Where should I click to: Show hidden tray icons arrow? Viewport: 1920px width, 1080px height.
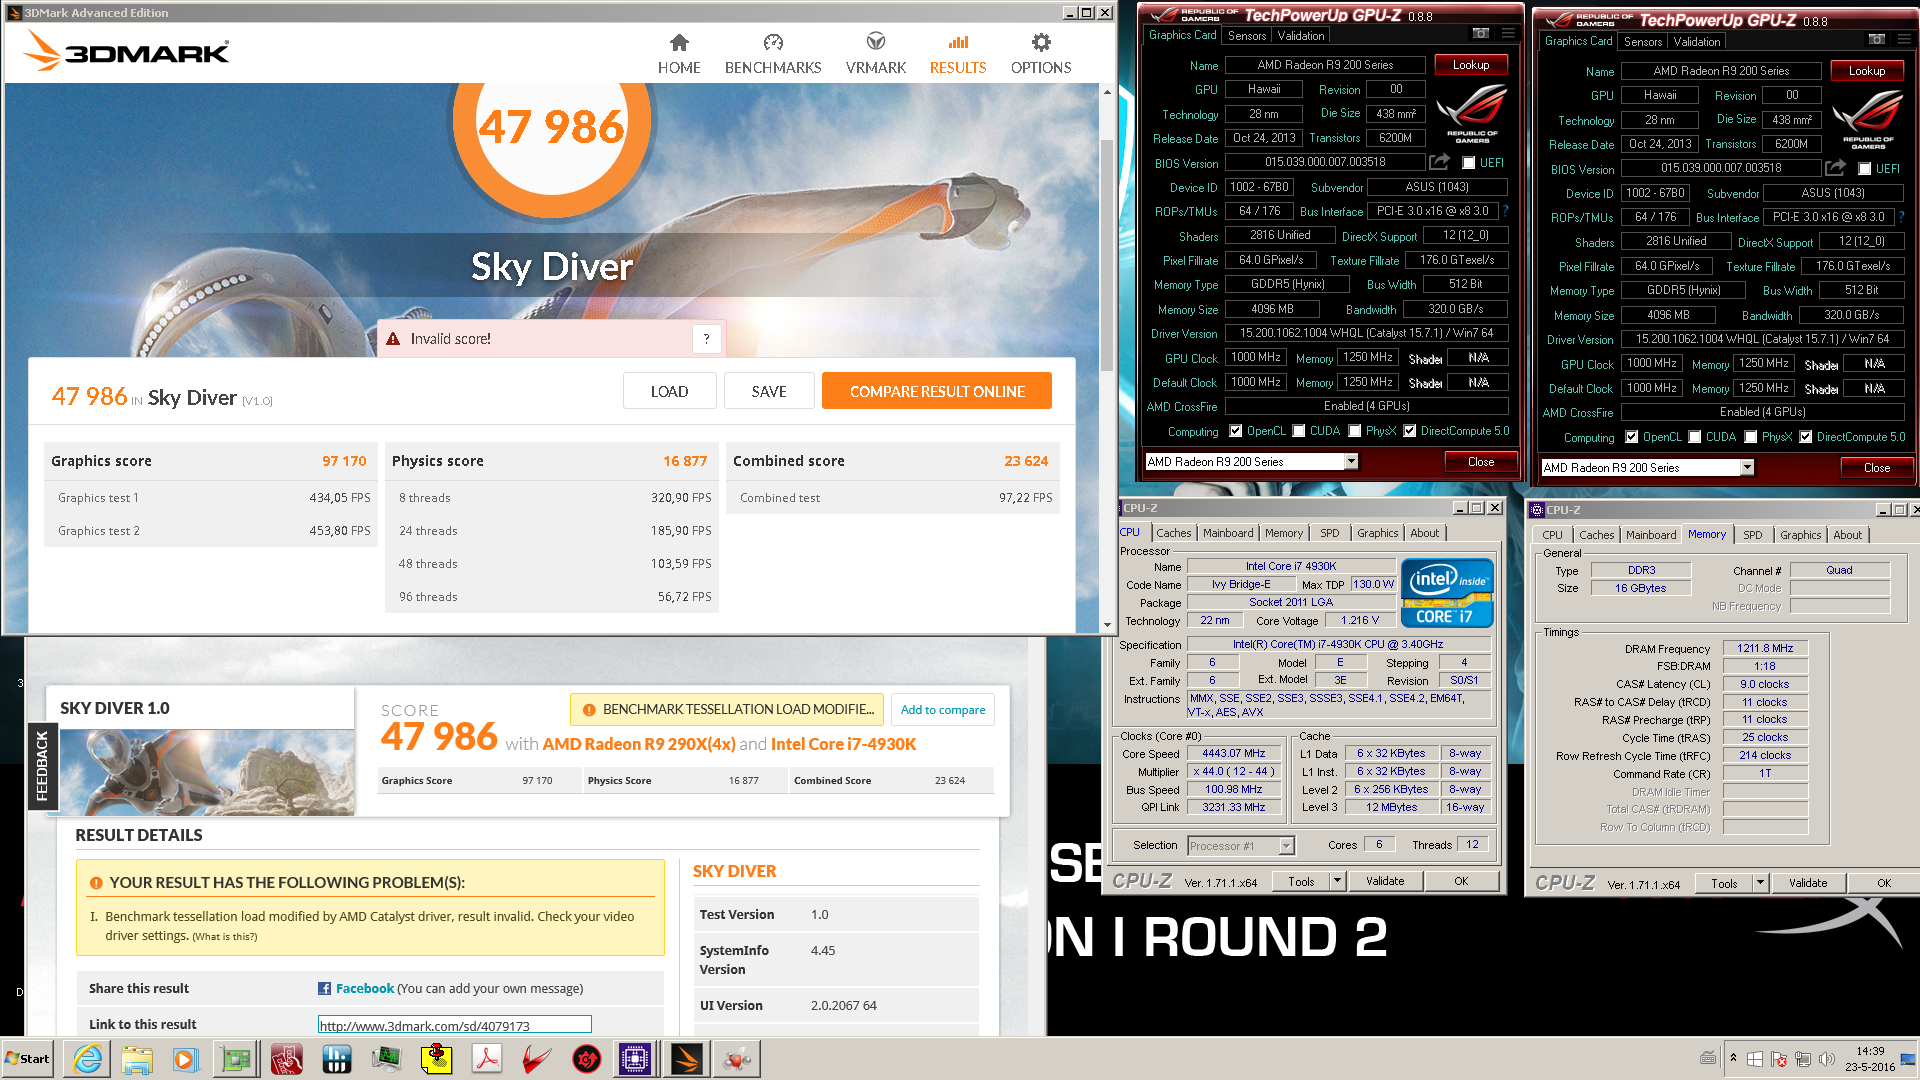click(1733, 1057)
